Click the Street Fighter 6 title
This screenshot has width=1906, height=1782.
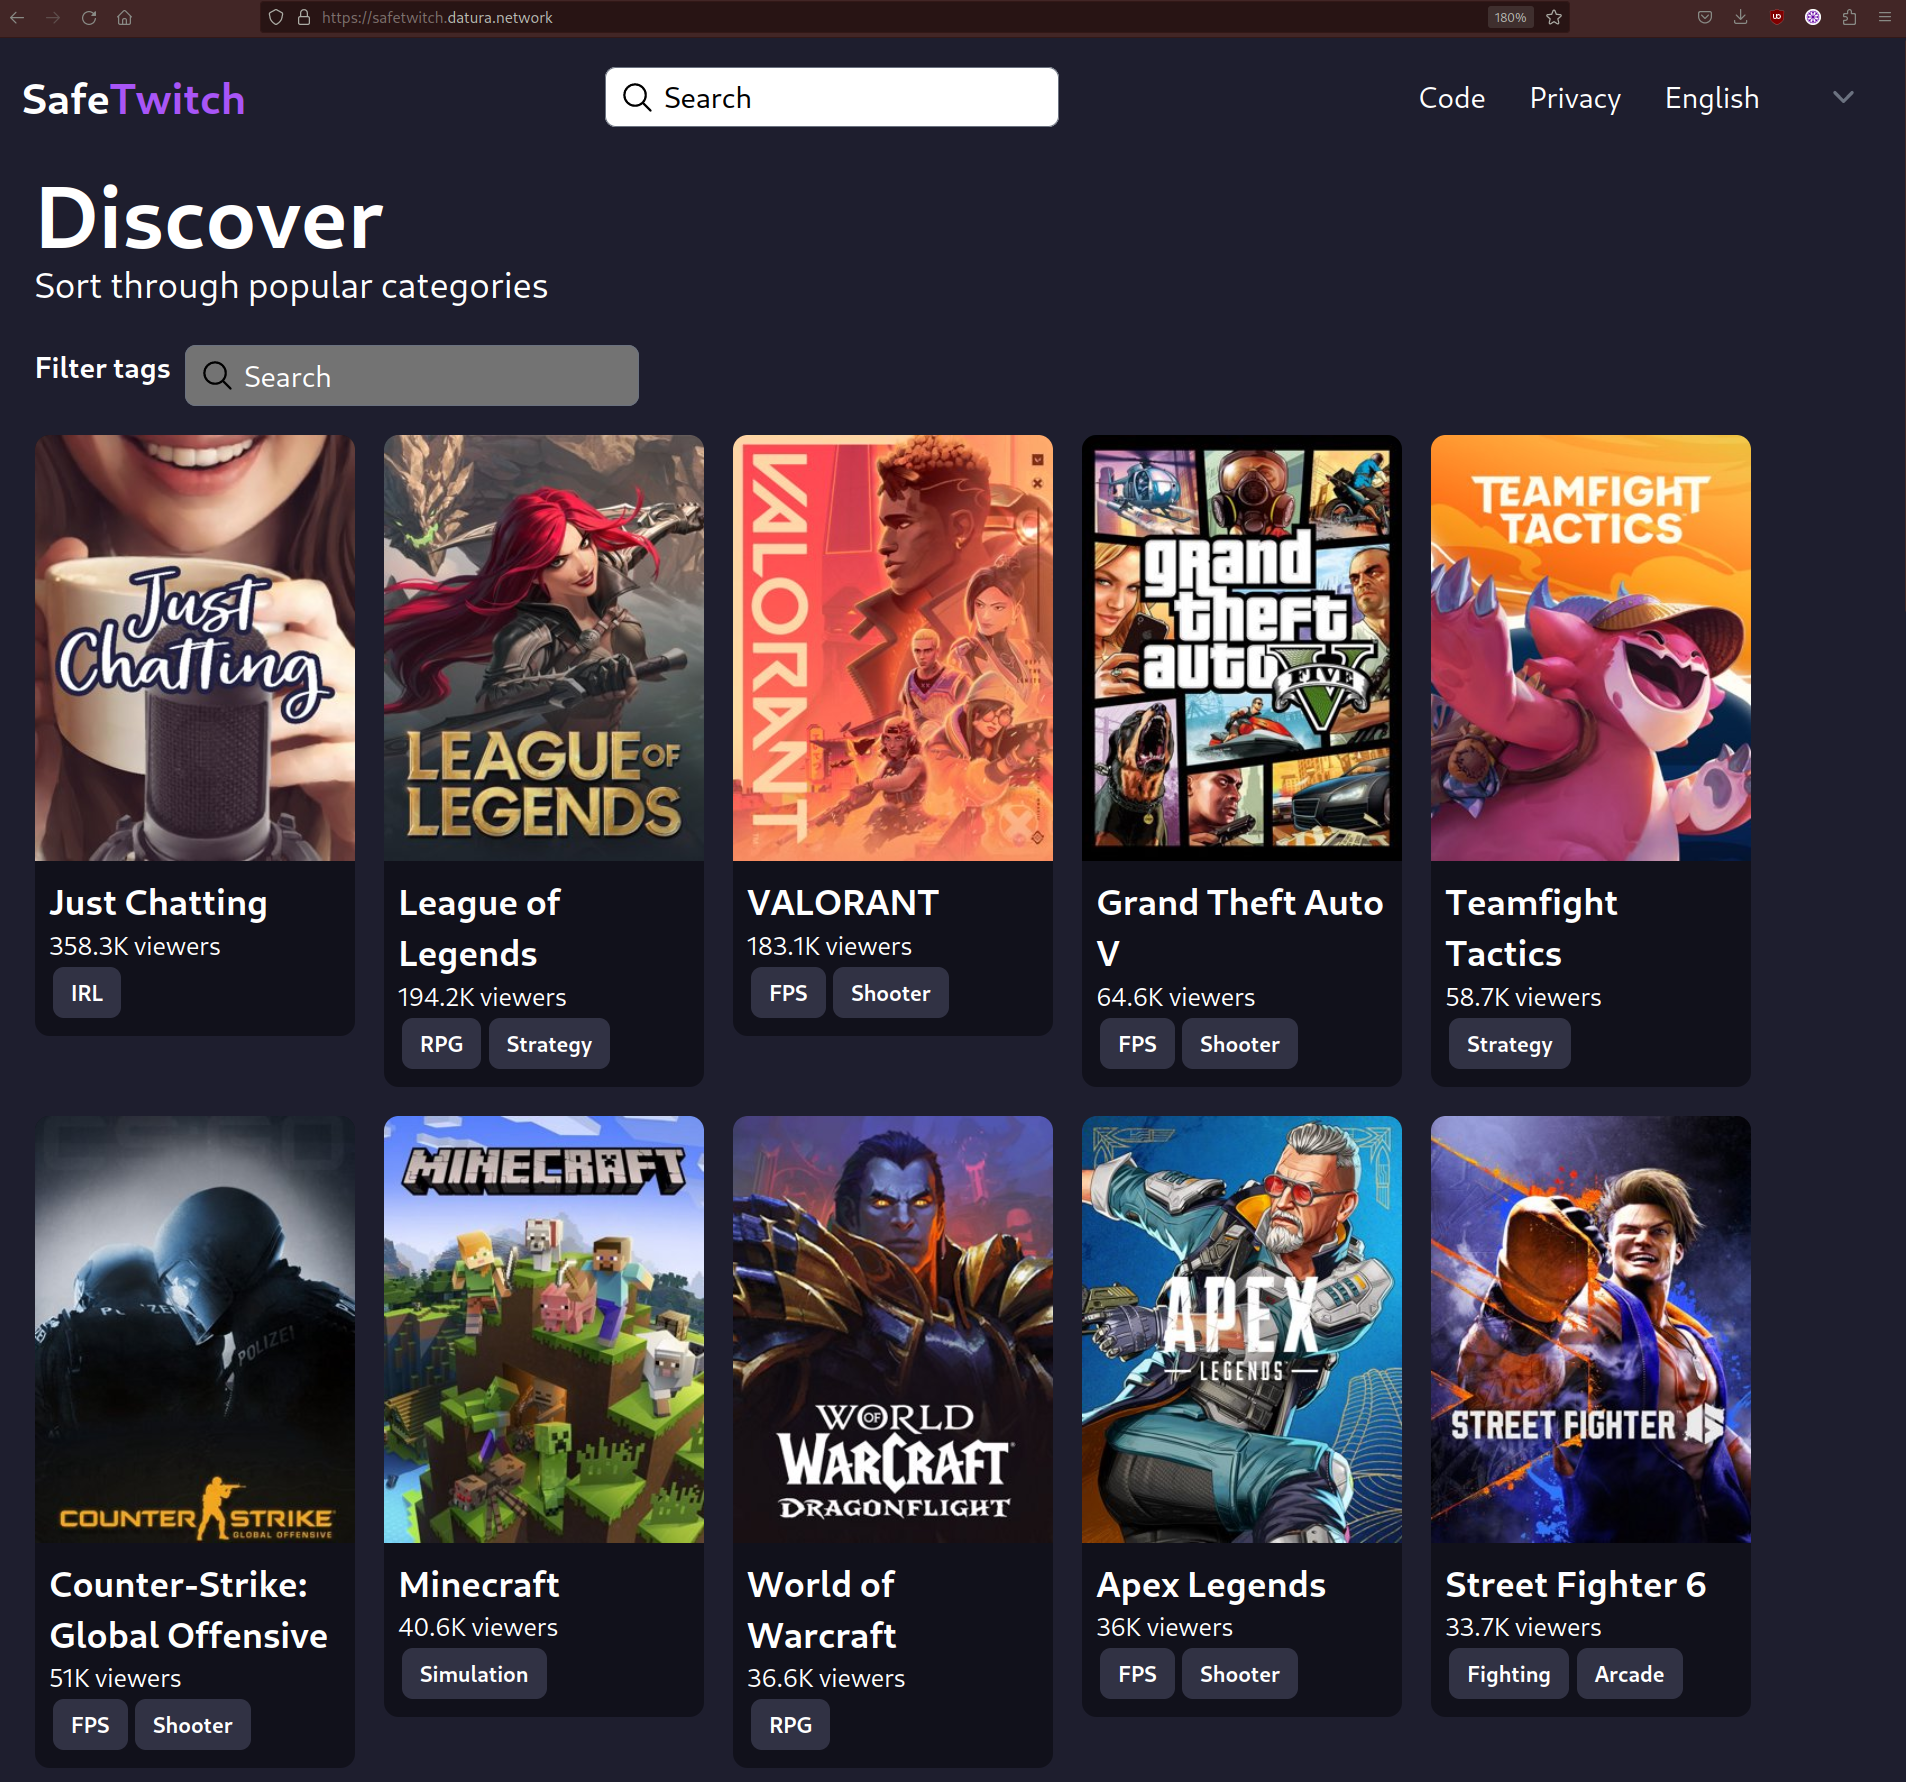1576,1584
